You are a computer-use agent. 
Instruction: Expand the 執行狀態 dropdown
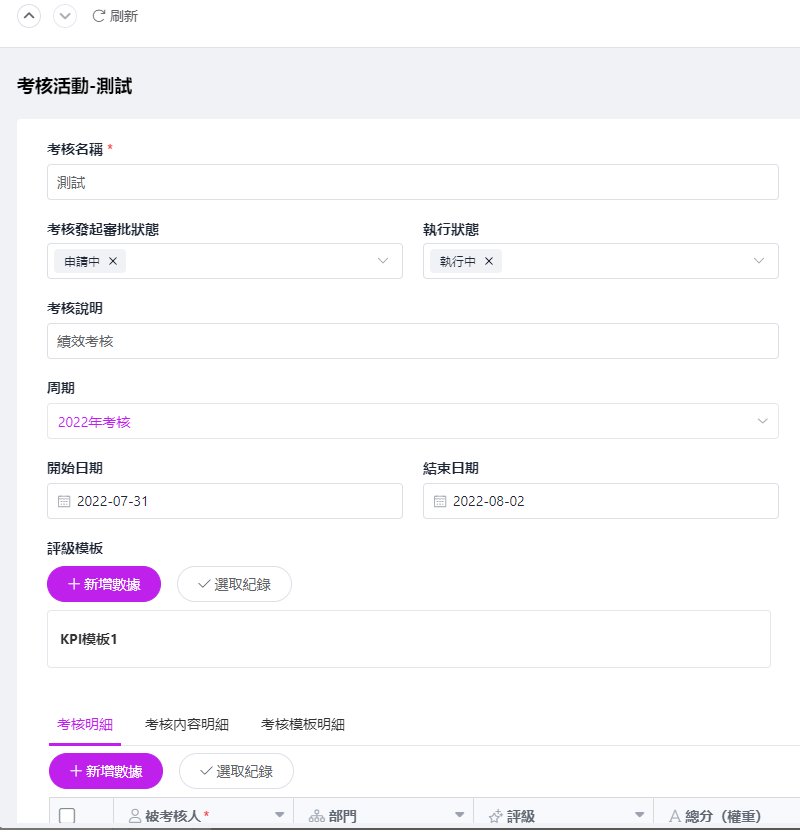(759, 261)
